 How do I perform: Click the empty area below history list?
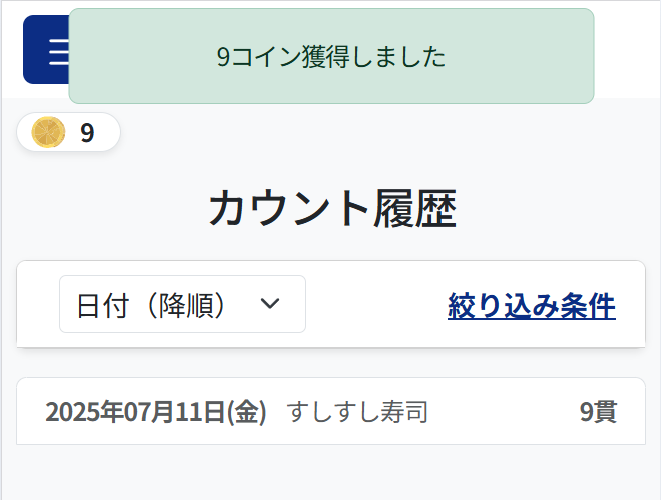pyautogui.click(x=331, y=472)
